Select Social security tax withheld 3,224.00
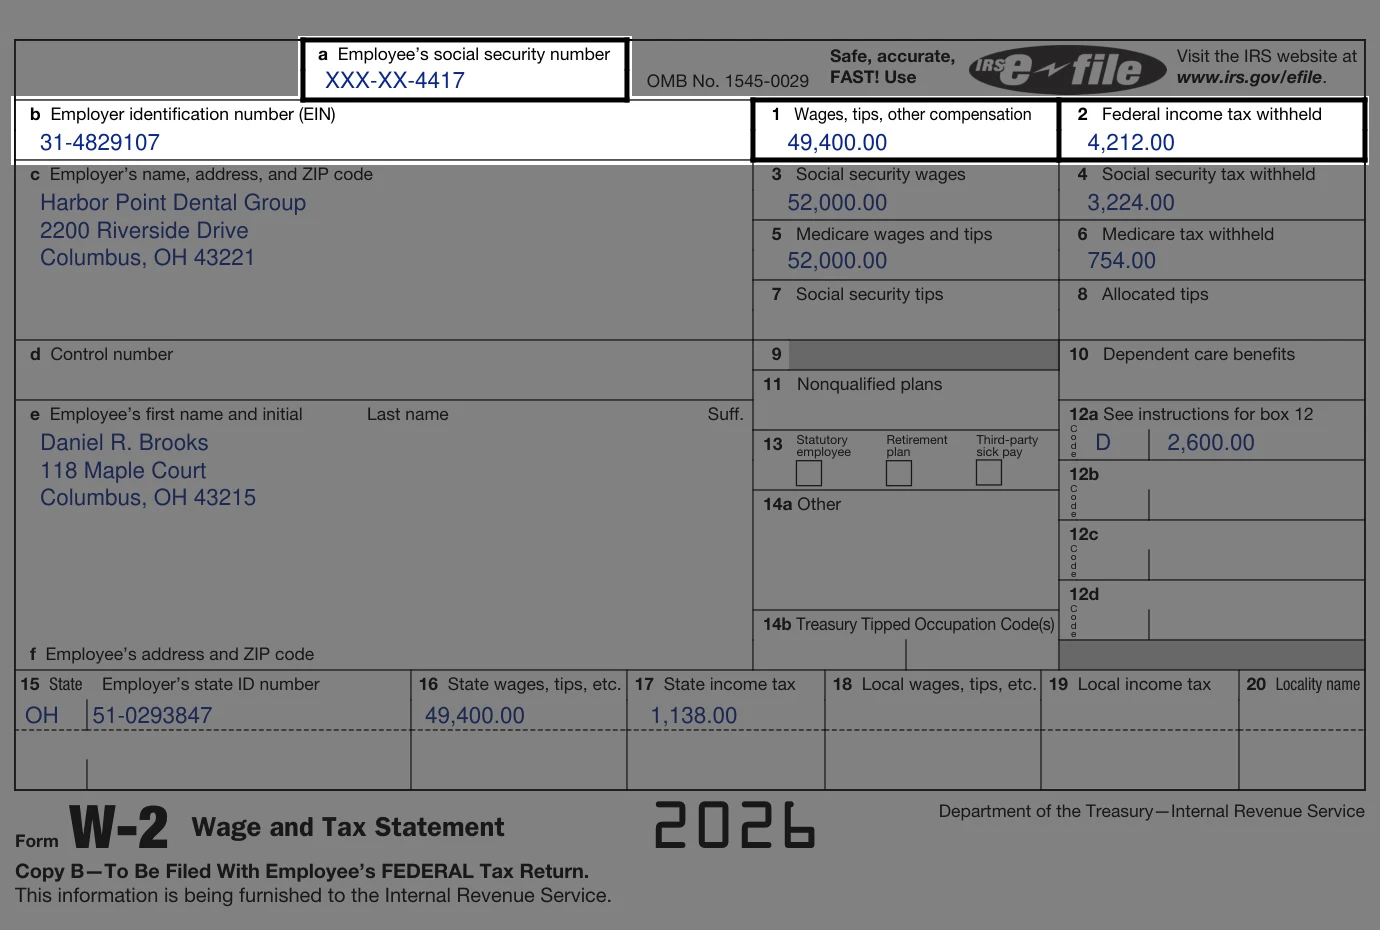This screenshot has width=1380, height=930. pyautogui.click(x=1131, y=203)
